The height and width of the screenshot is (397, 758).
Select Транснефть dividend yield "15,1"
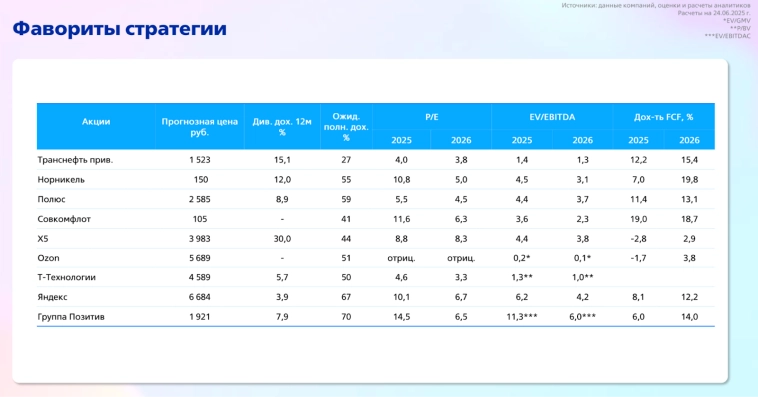pos(282,160)
